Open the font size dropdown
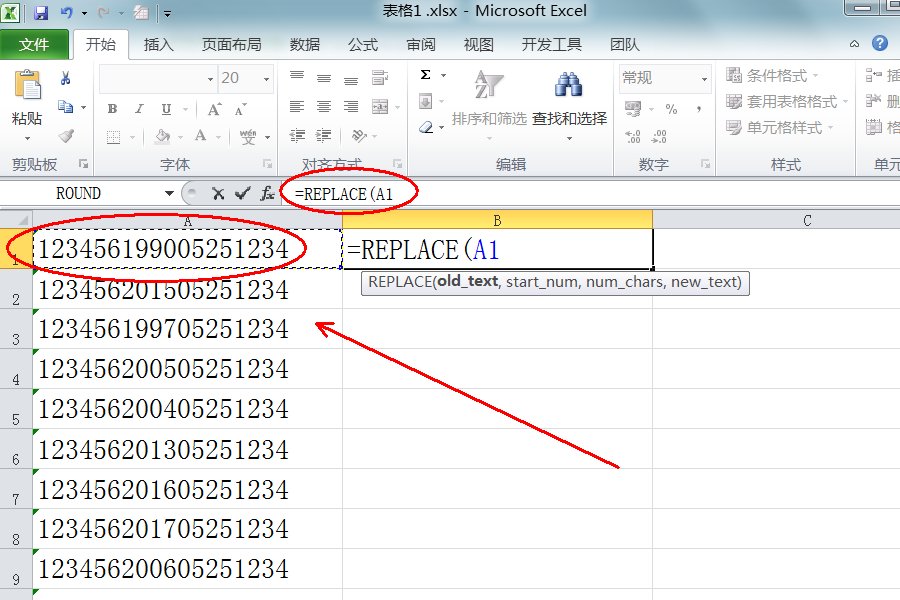 tap(267, 79)
